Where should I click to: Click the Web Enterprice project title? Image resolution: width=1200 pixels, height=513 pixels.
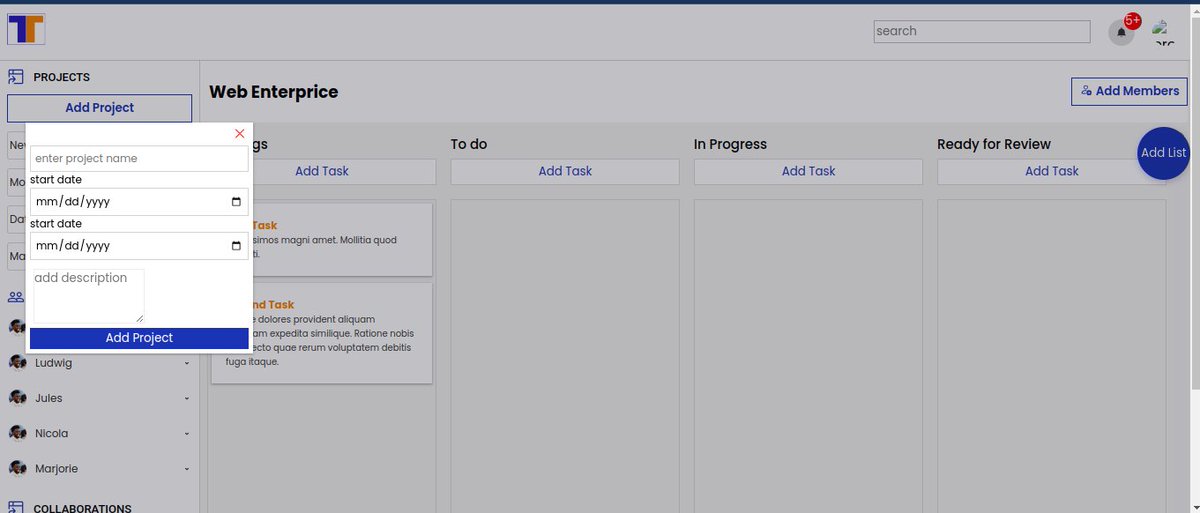pyautogui.click(x=274, y=92)
